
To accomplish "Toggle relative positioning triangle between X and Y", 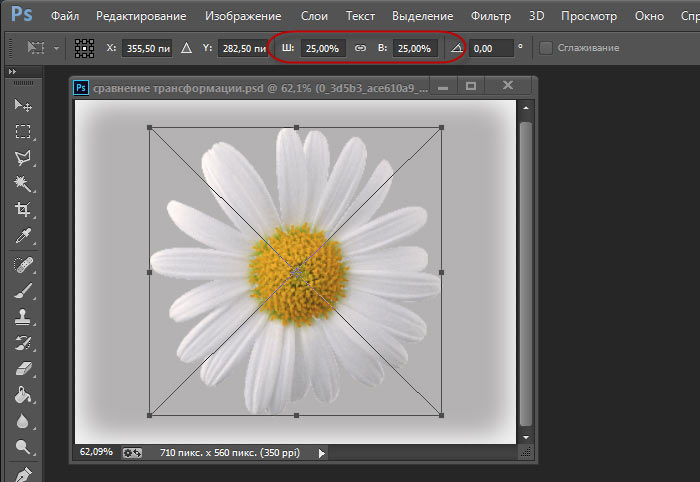I will pyautogui.click(x=186, y=48).
